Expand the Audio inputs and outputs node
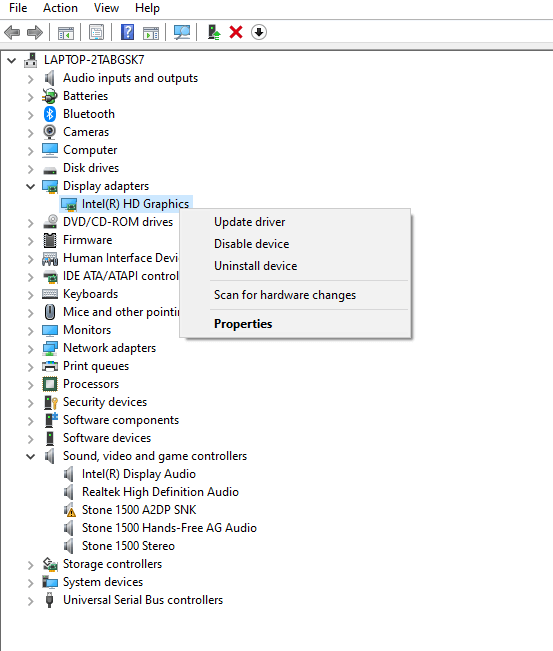The height and width of the screenshot is (651, 553). coord(30,78)
